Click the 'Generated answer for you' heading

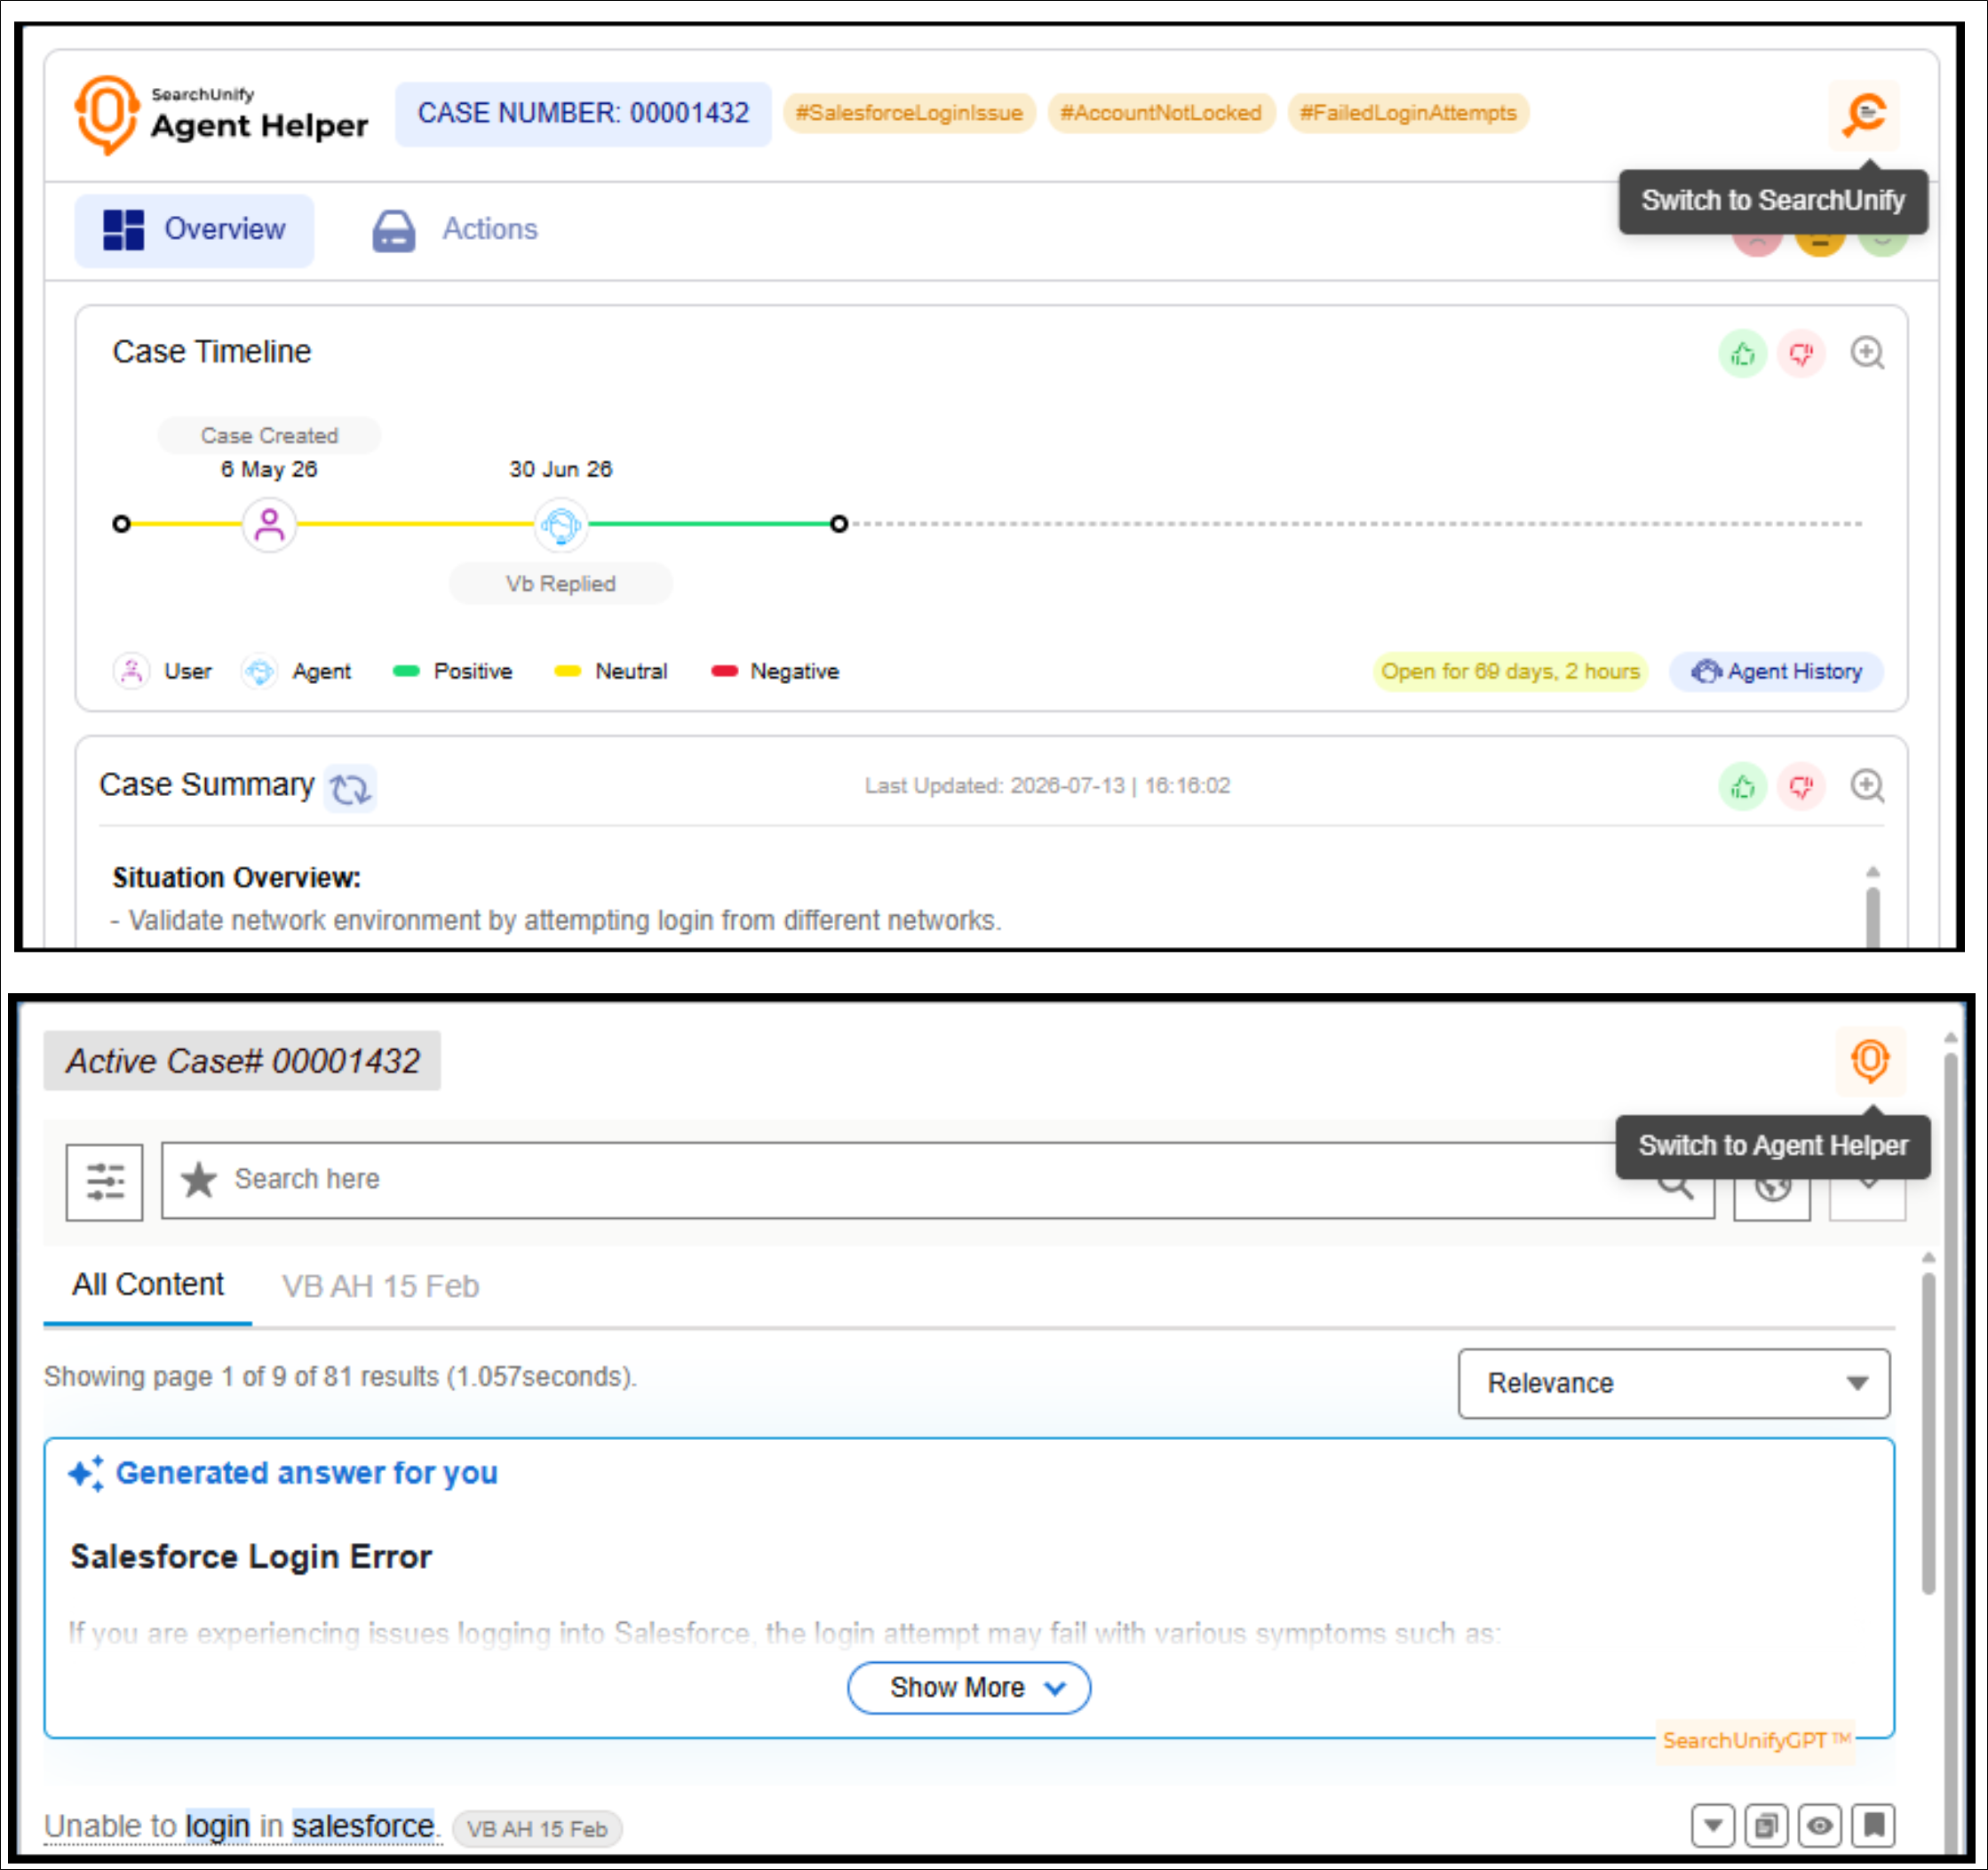tap(306, 1473)
